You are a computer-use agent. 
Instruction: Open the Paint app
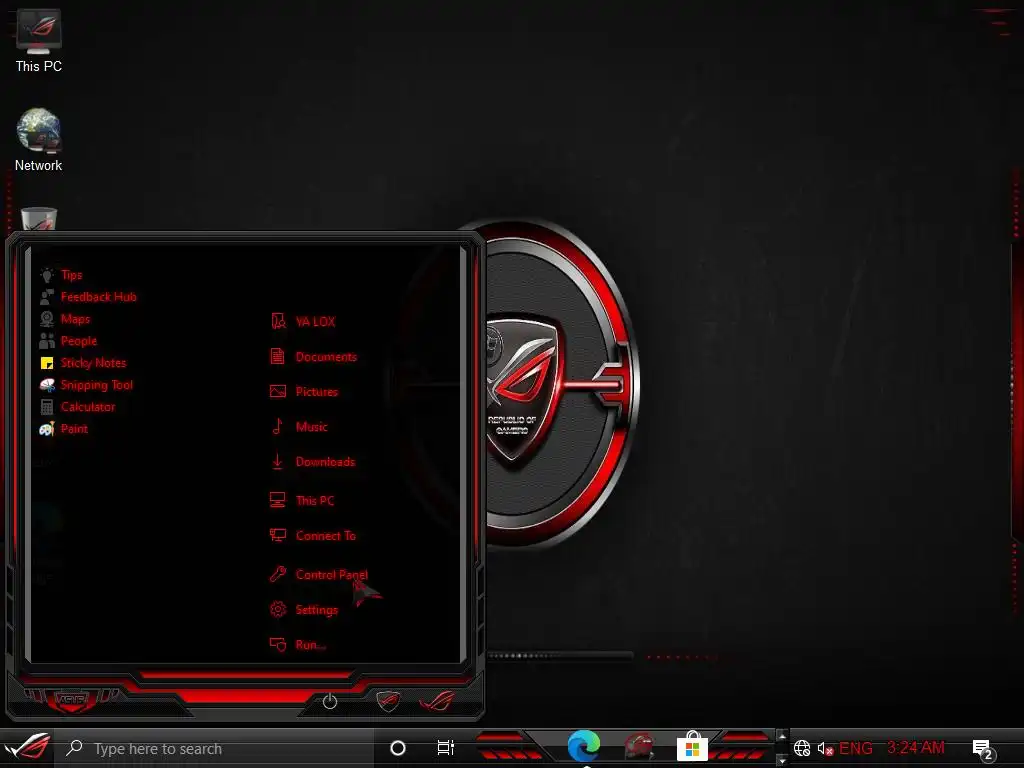click(x=63, y=429)
